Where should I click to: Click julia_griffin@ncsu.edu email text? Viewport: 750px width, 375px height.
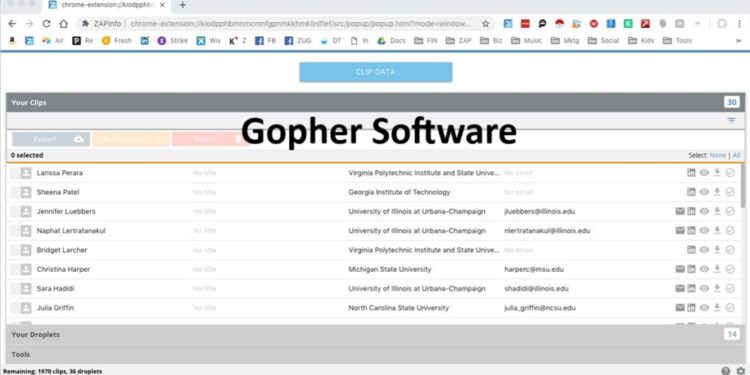pyautogui.click(x=540, y=308)
